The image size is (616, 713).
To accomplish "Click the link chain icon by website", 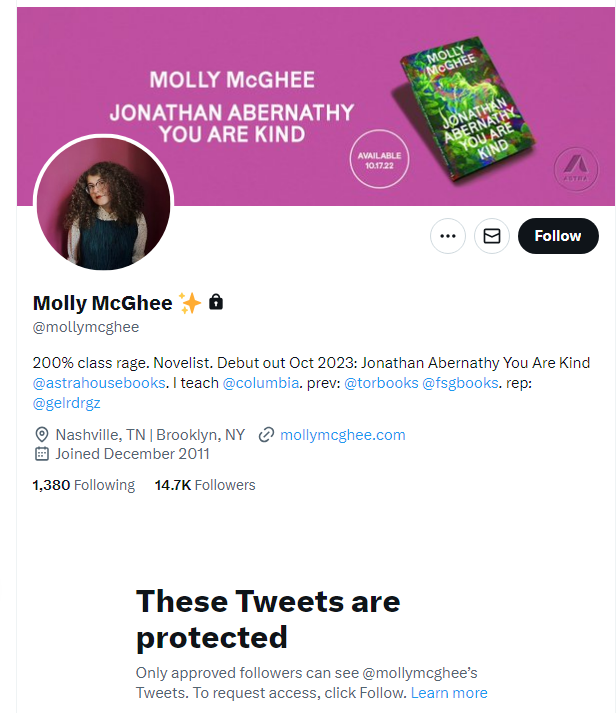I will point(266,434).
